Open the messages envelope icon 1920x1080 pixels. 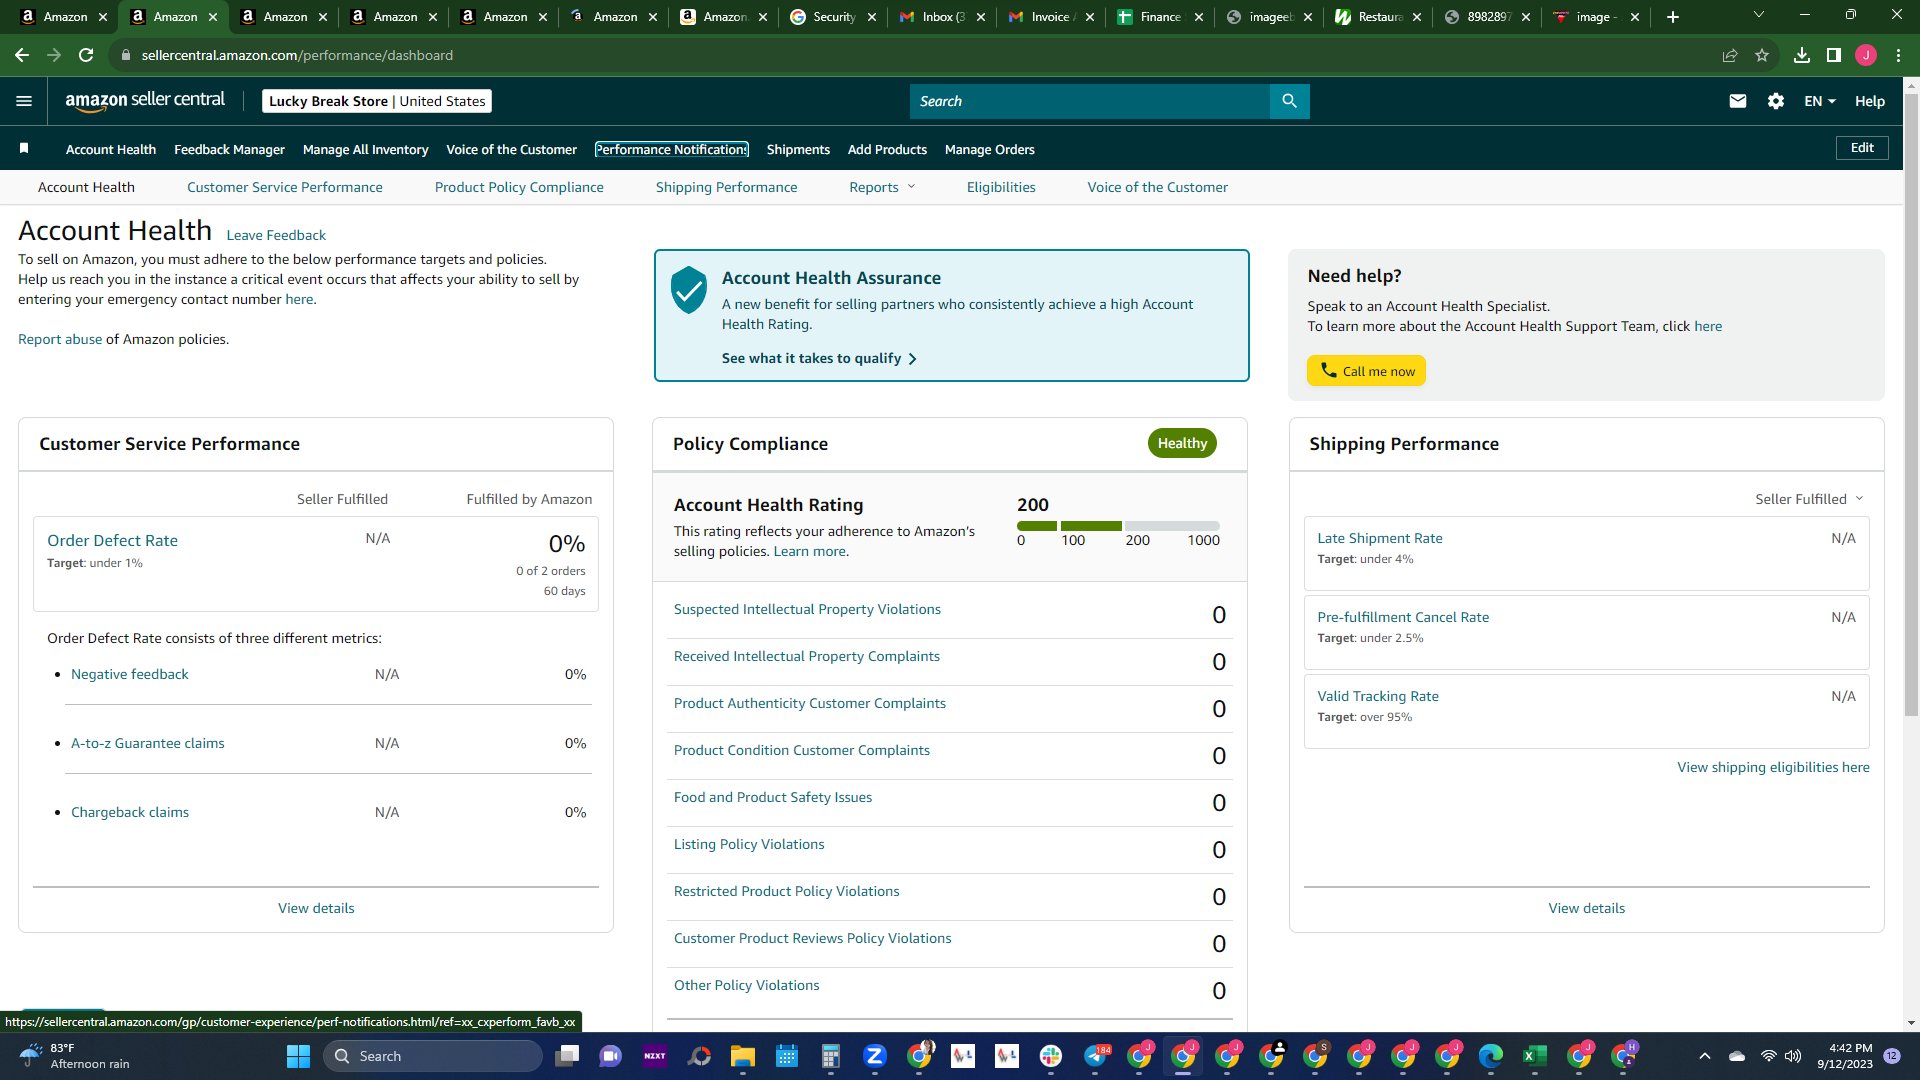coord(1738,101)
